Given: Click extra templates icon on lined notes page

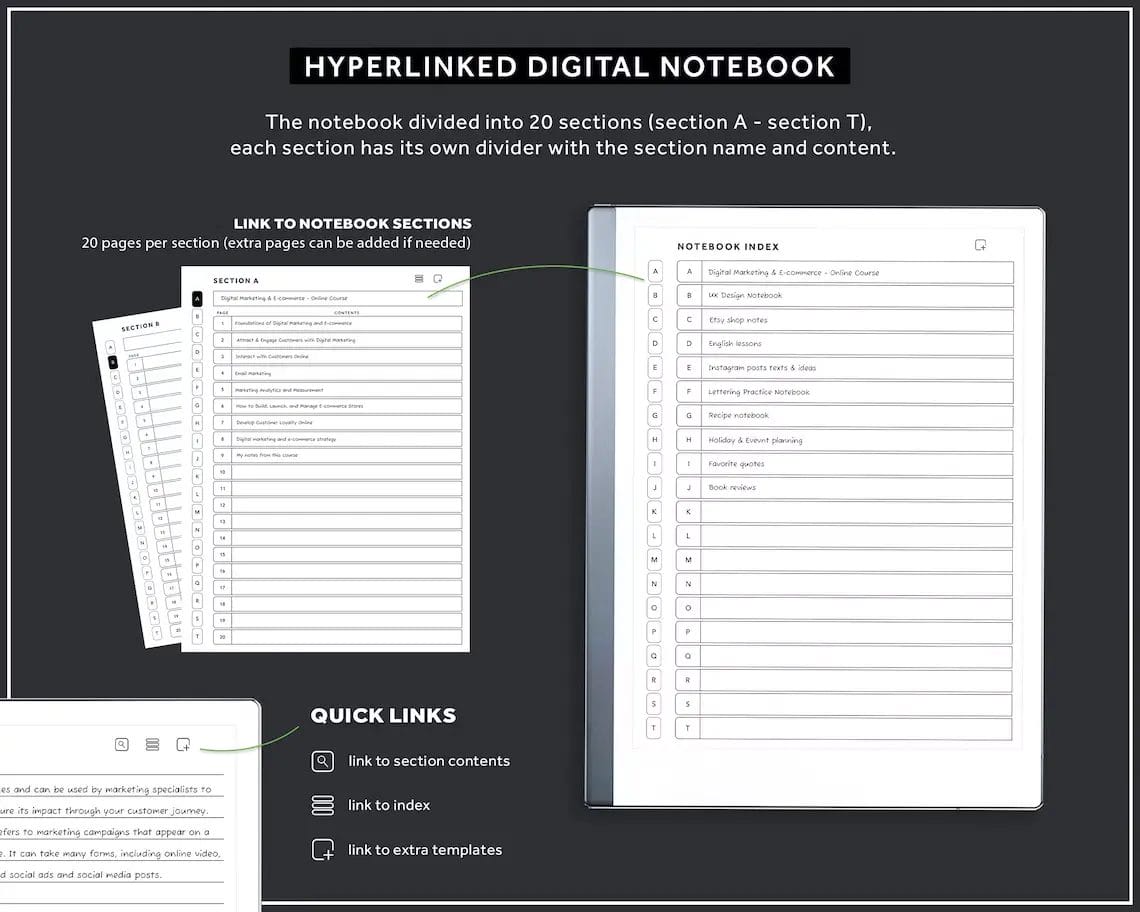Looking at the screenshot, I should [183, 744].
